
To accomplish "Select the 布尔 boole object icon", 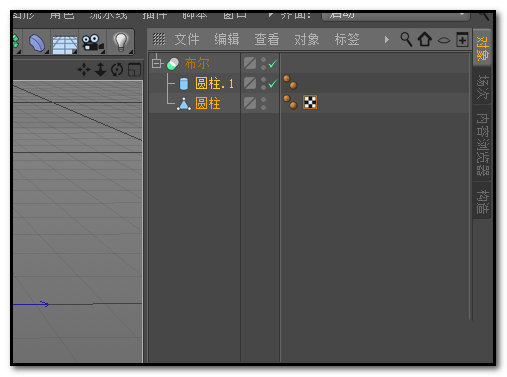I will pyautogui.click(x=173, y=64).
